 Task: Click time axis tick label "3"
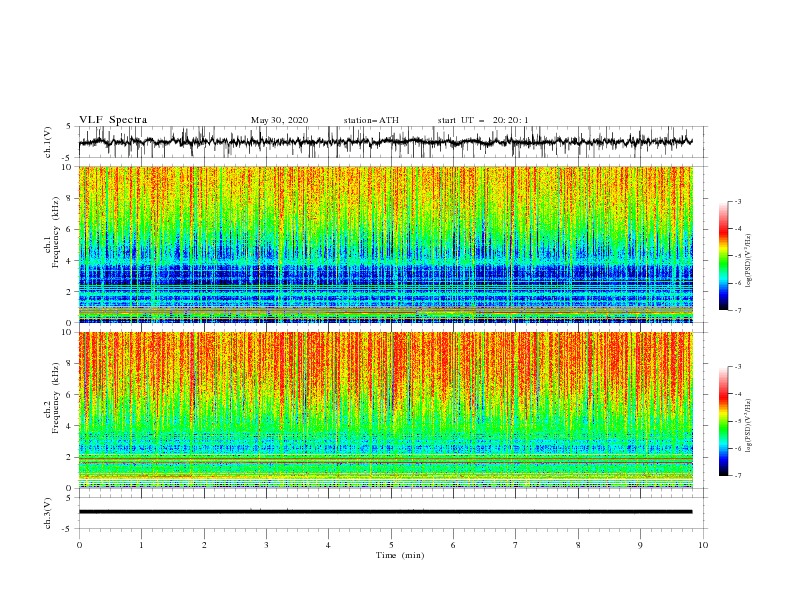pyautogui.click(x=266, y=545)
